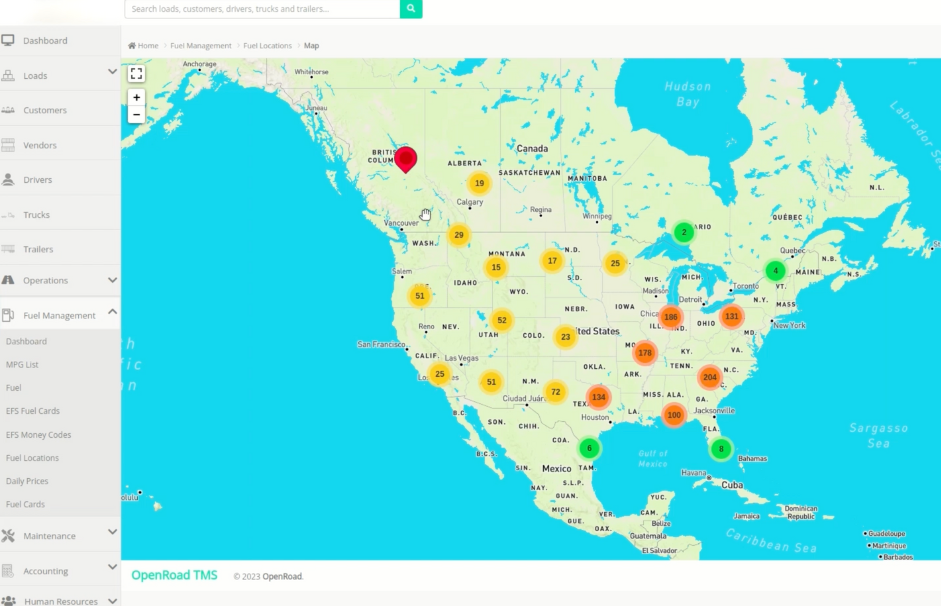
Task: Zoom out on the map
Action: pos(136,115)
